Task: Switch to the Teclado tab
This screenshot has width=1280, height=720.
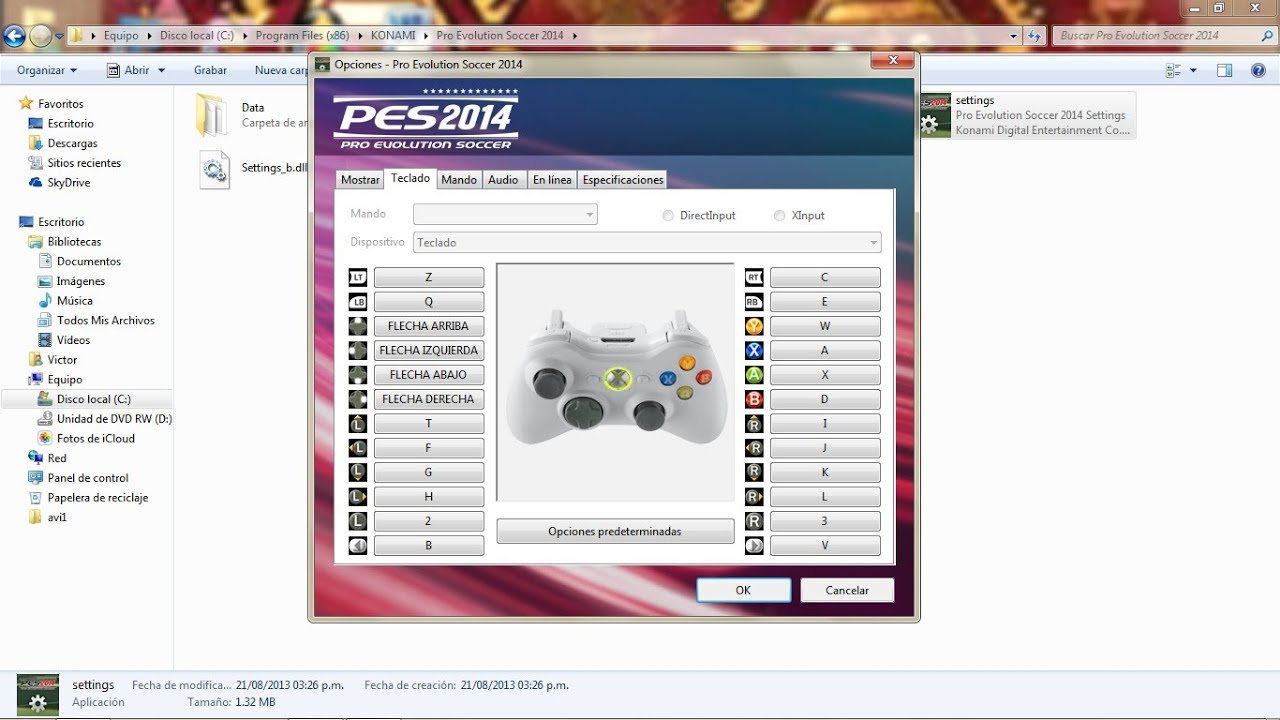Action: [x=411, y=178]
